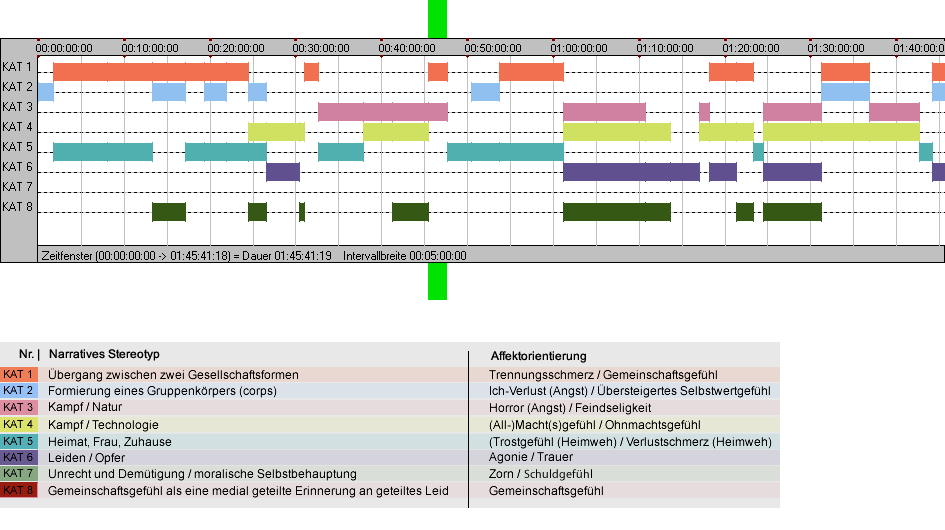Screen dimensions: 945x530
Task: Select the longest orange KAT 1 segment at the start
Action: (151, 72)
